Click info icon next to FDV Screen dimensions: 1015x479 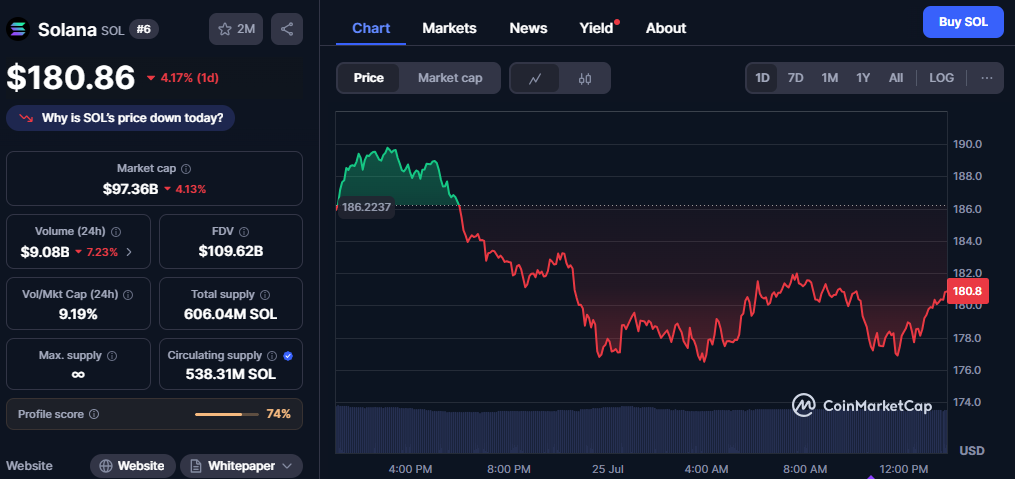245,232
